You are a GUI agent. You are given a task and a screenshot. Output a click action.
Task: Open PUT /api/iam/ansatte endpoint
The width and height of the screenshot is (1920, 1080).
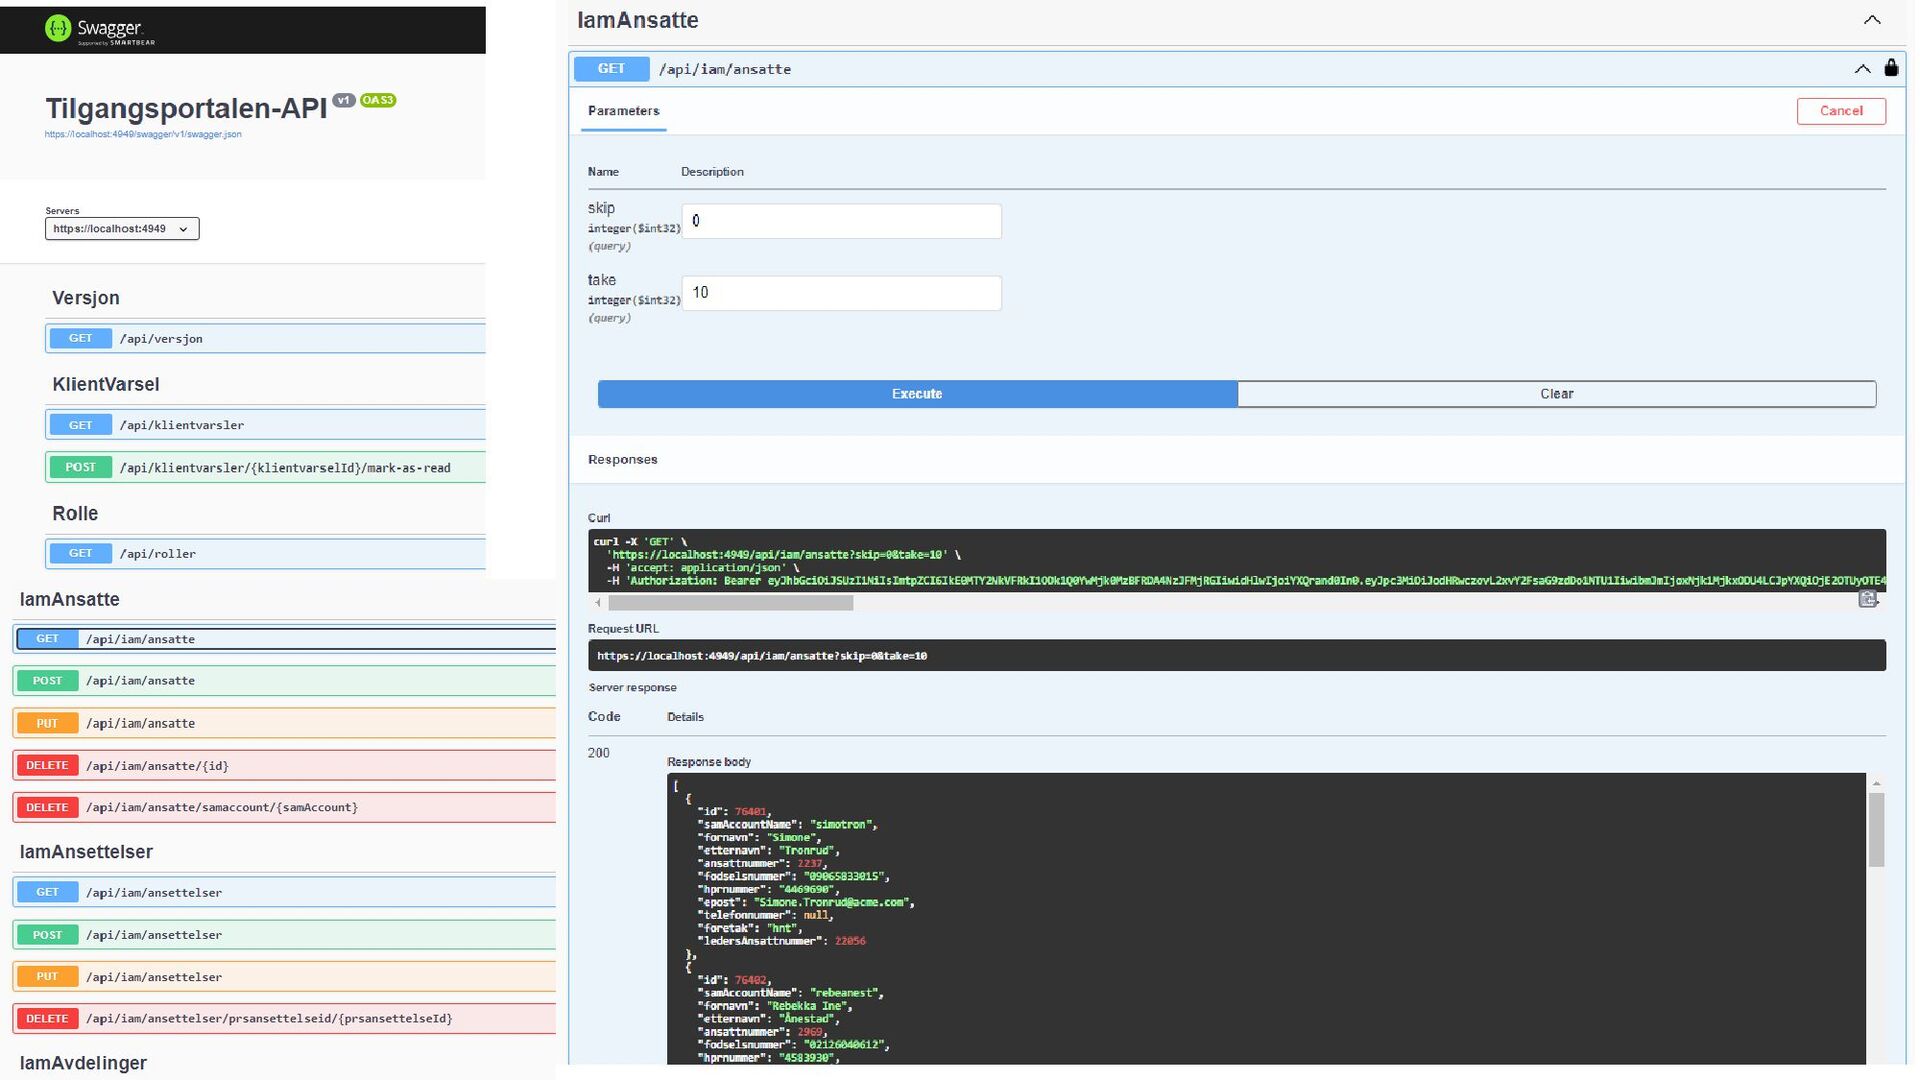[x=285, y=723]
